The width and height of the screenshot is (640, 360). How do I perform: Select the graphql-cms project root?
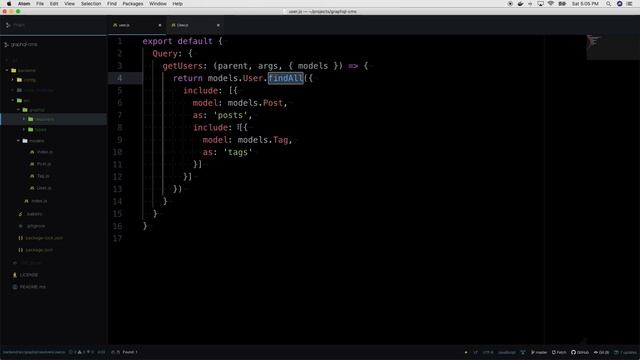coord(21,44)
